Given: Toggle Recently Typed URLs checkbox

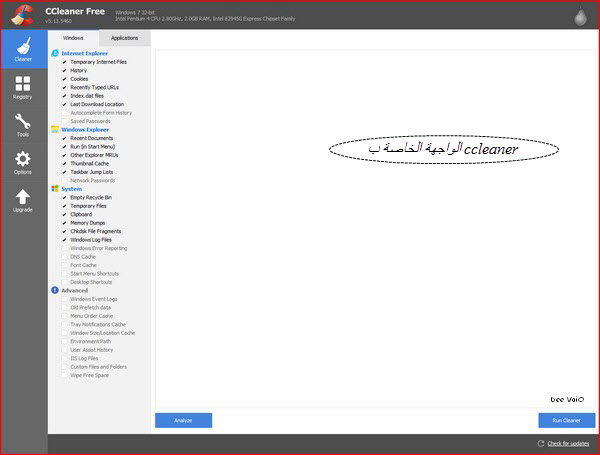Looking at the screenshot, I should click(x=64, y=87).
